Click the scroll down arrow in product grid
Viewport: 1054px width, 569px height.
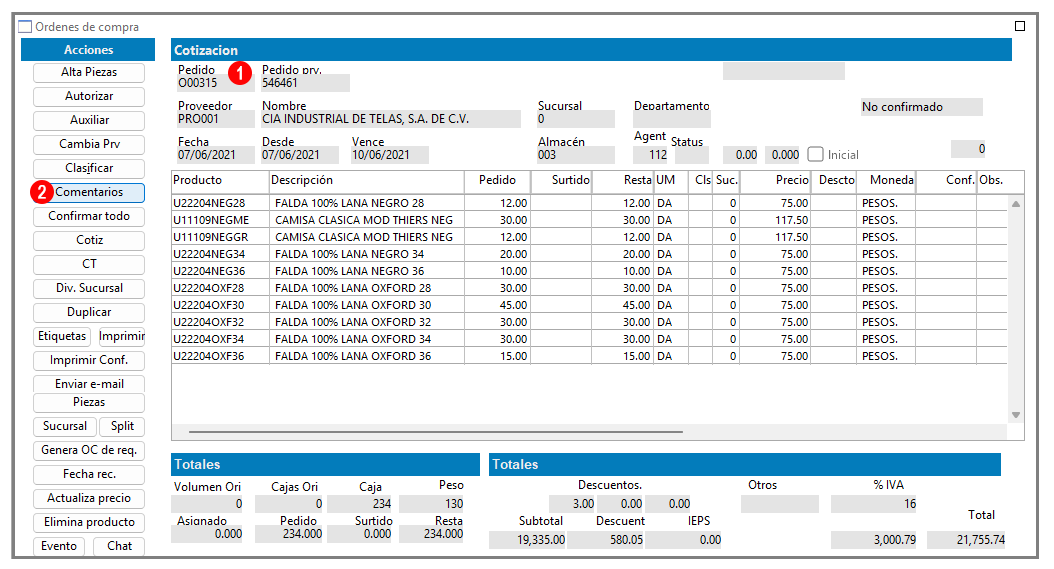(1016, 415)
